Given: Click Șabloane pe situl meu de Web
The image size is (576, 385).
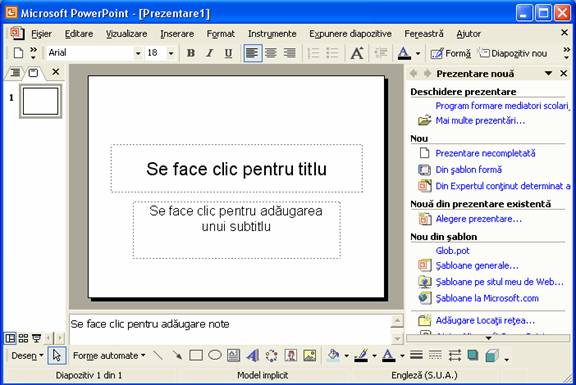Looking at the screenshot, I should coord(500,282).
